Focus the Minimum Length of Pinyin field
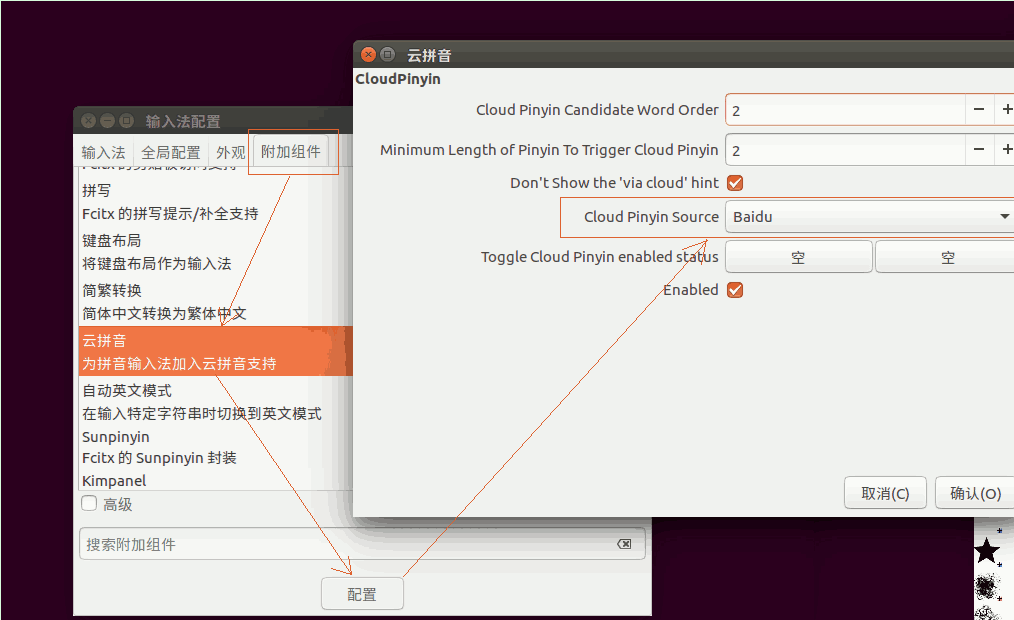The width and height of the screenshot is (1014, 620). 846,150
